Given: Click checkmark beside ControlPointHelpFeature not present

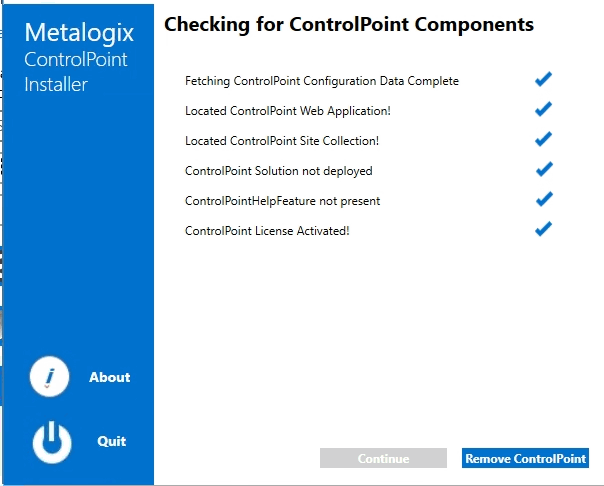Looking at the screenshot, I should 543,200.
